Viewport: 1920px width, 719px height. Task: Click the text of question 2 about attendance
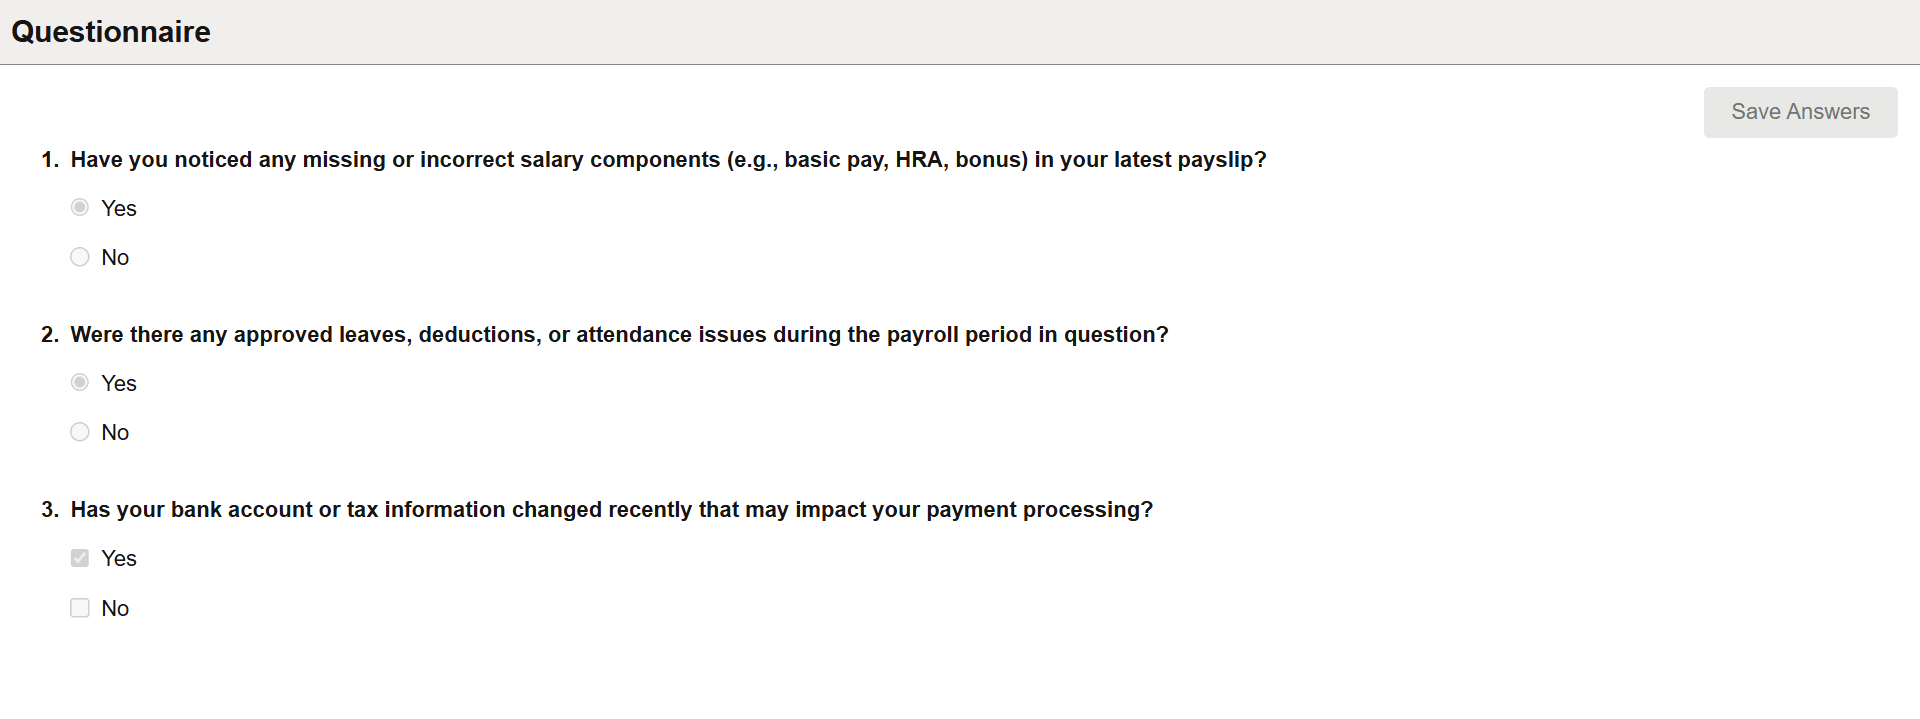coord(619,335)
